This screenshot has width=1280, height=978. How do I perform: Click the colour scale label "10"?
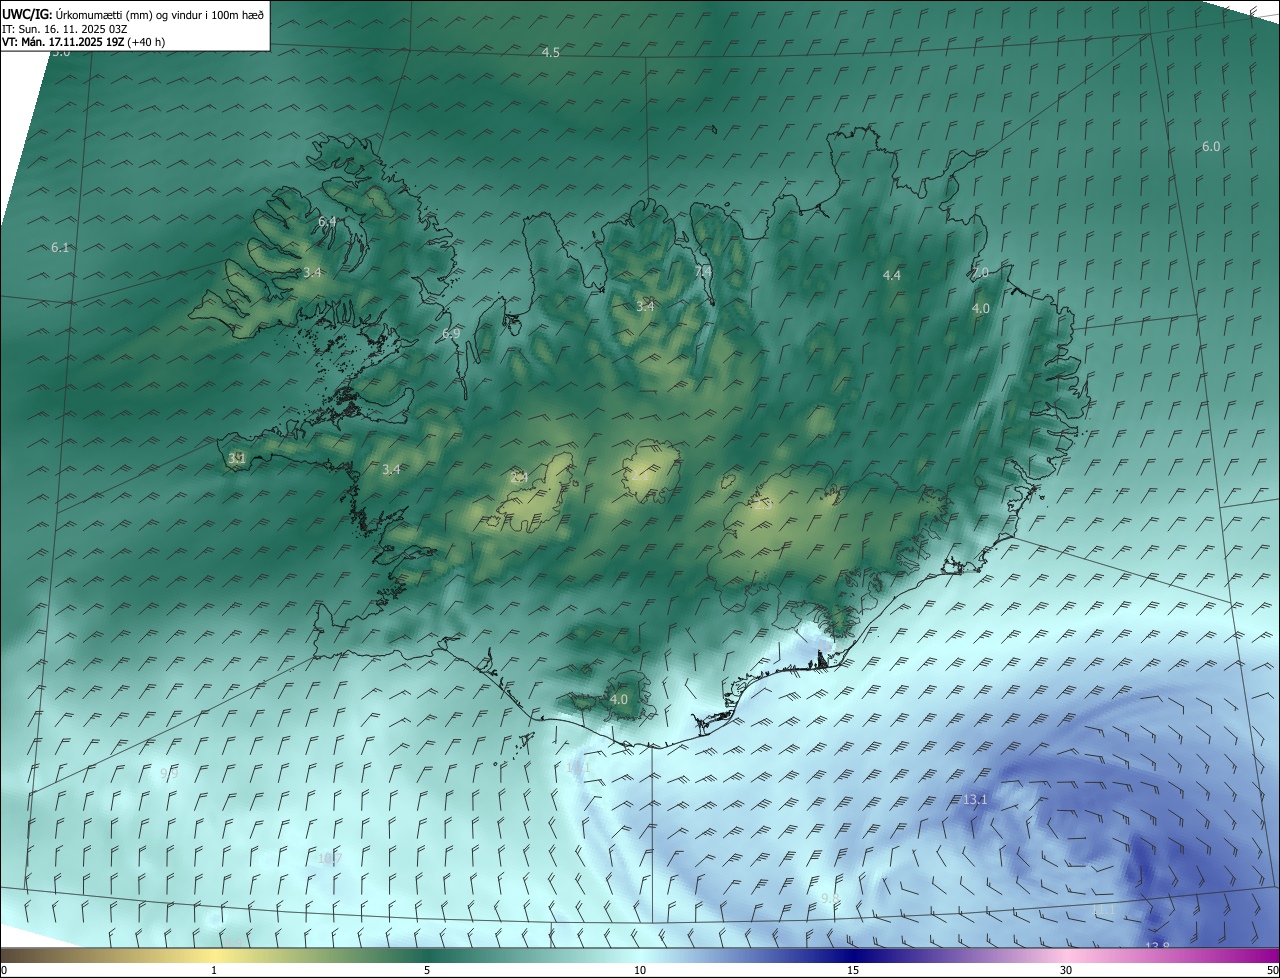click(x=640, y=970)
